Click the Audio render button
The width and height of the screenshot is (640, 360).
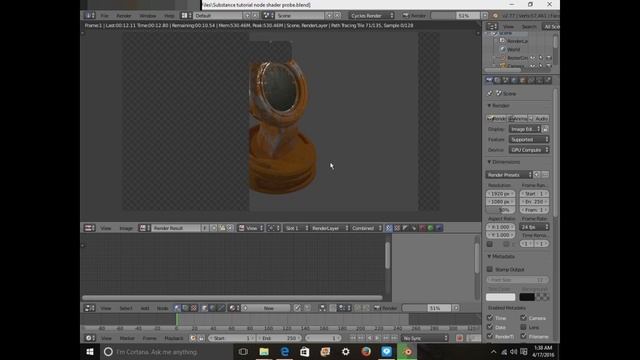pos(539,118)
